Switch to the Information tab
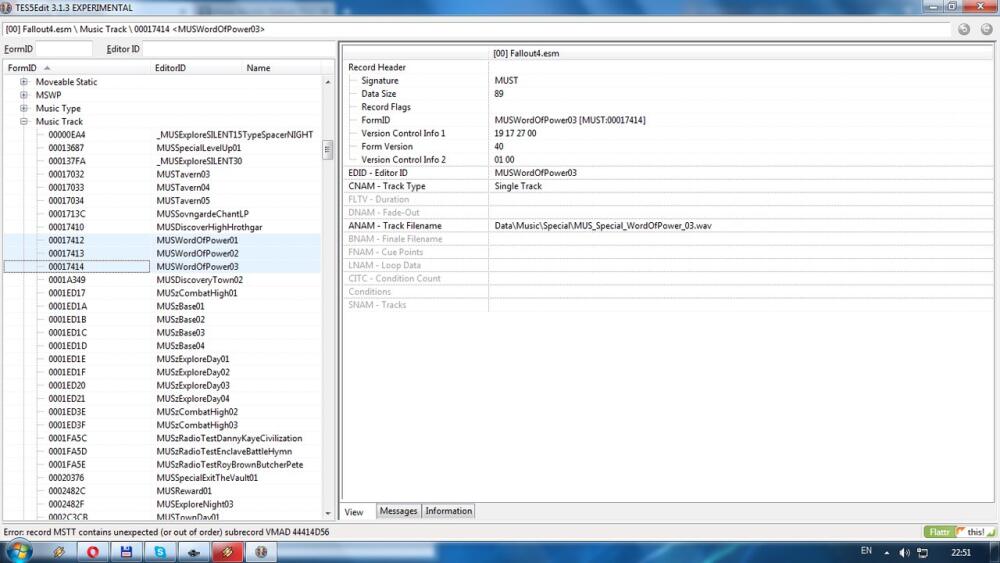 coord(448,511)
